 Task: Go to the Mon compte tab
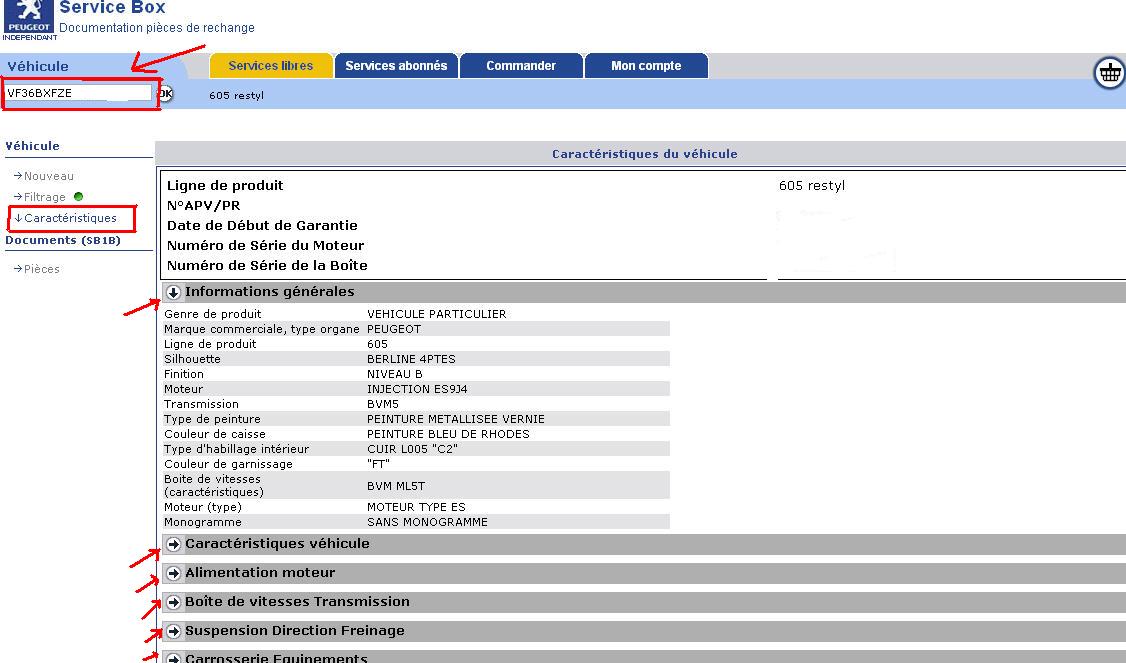646,66
